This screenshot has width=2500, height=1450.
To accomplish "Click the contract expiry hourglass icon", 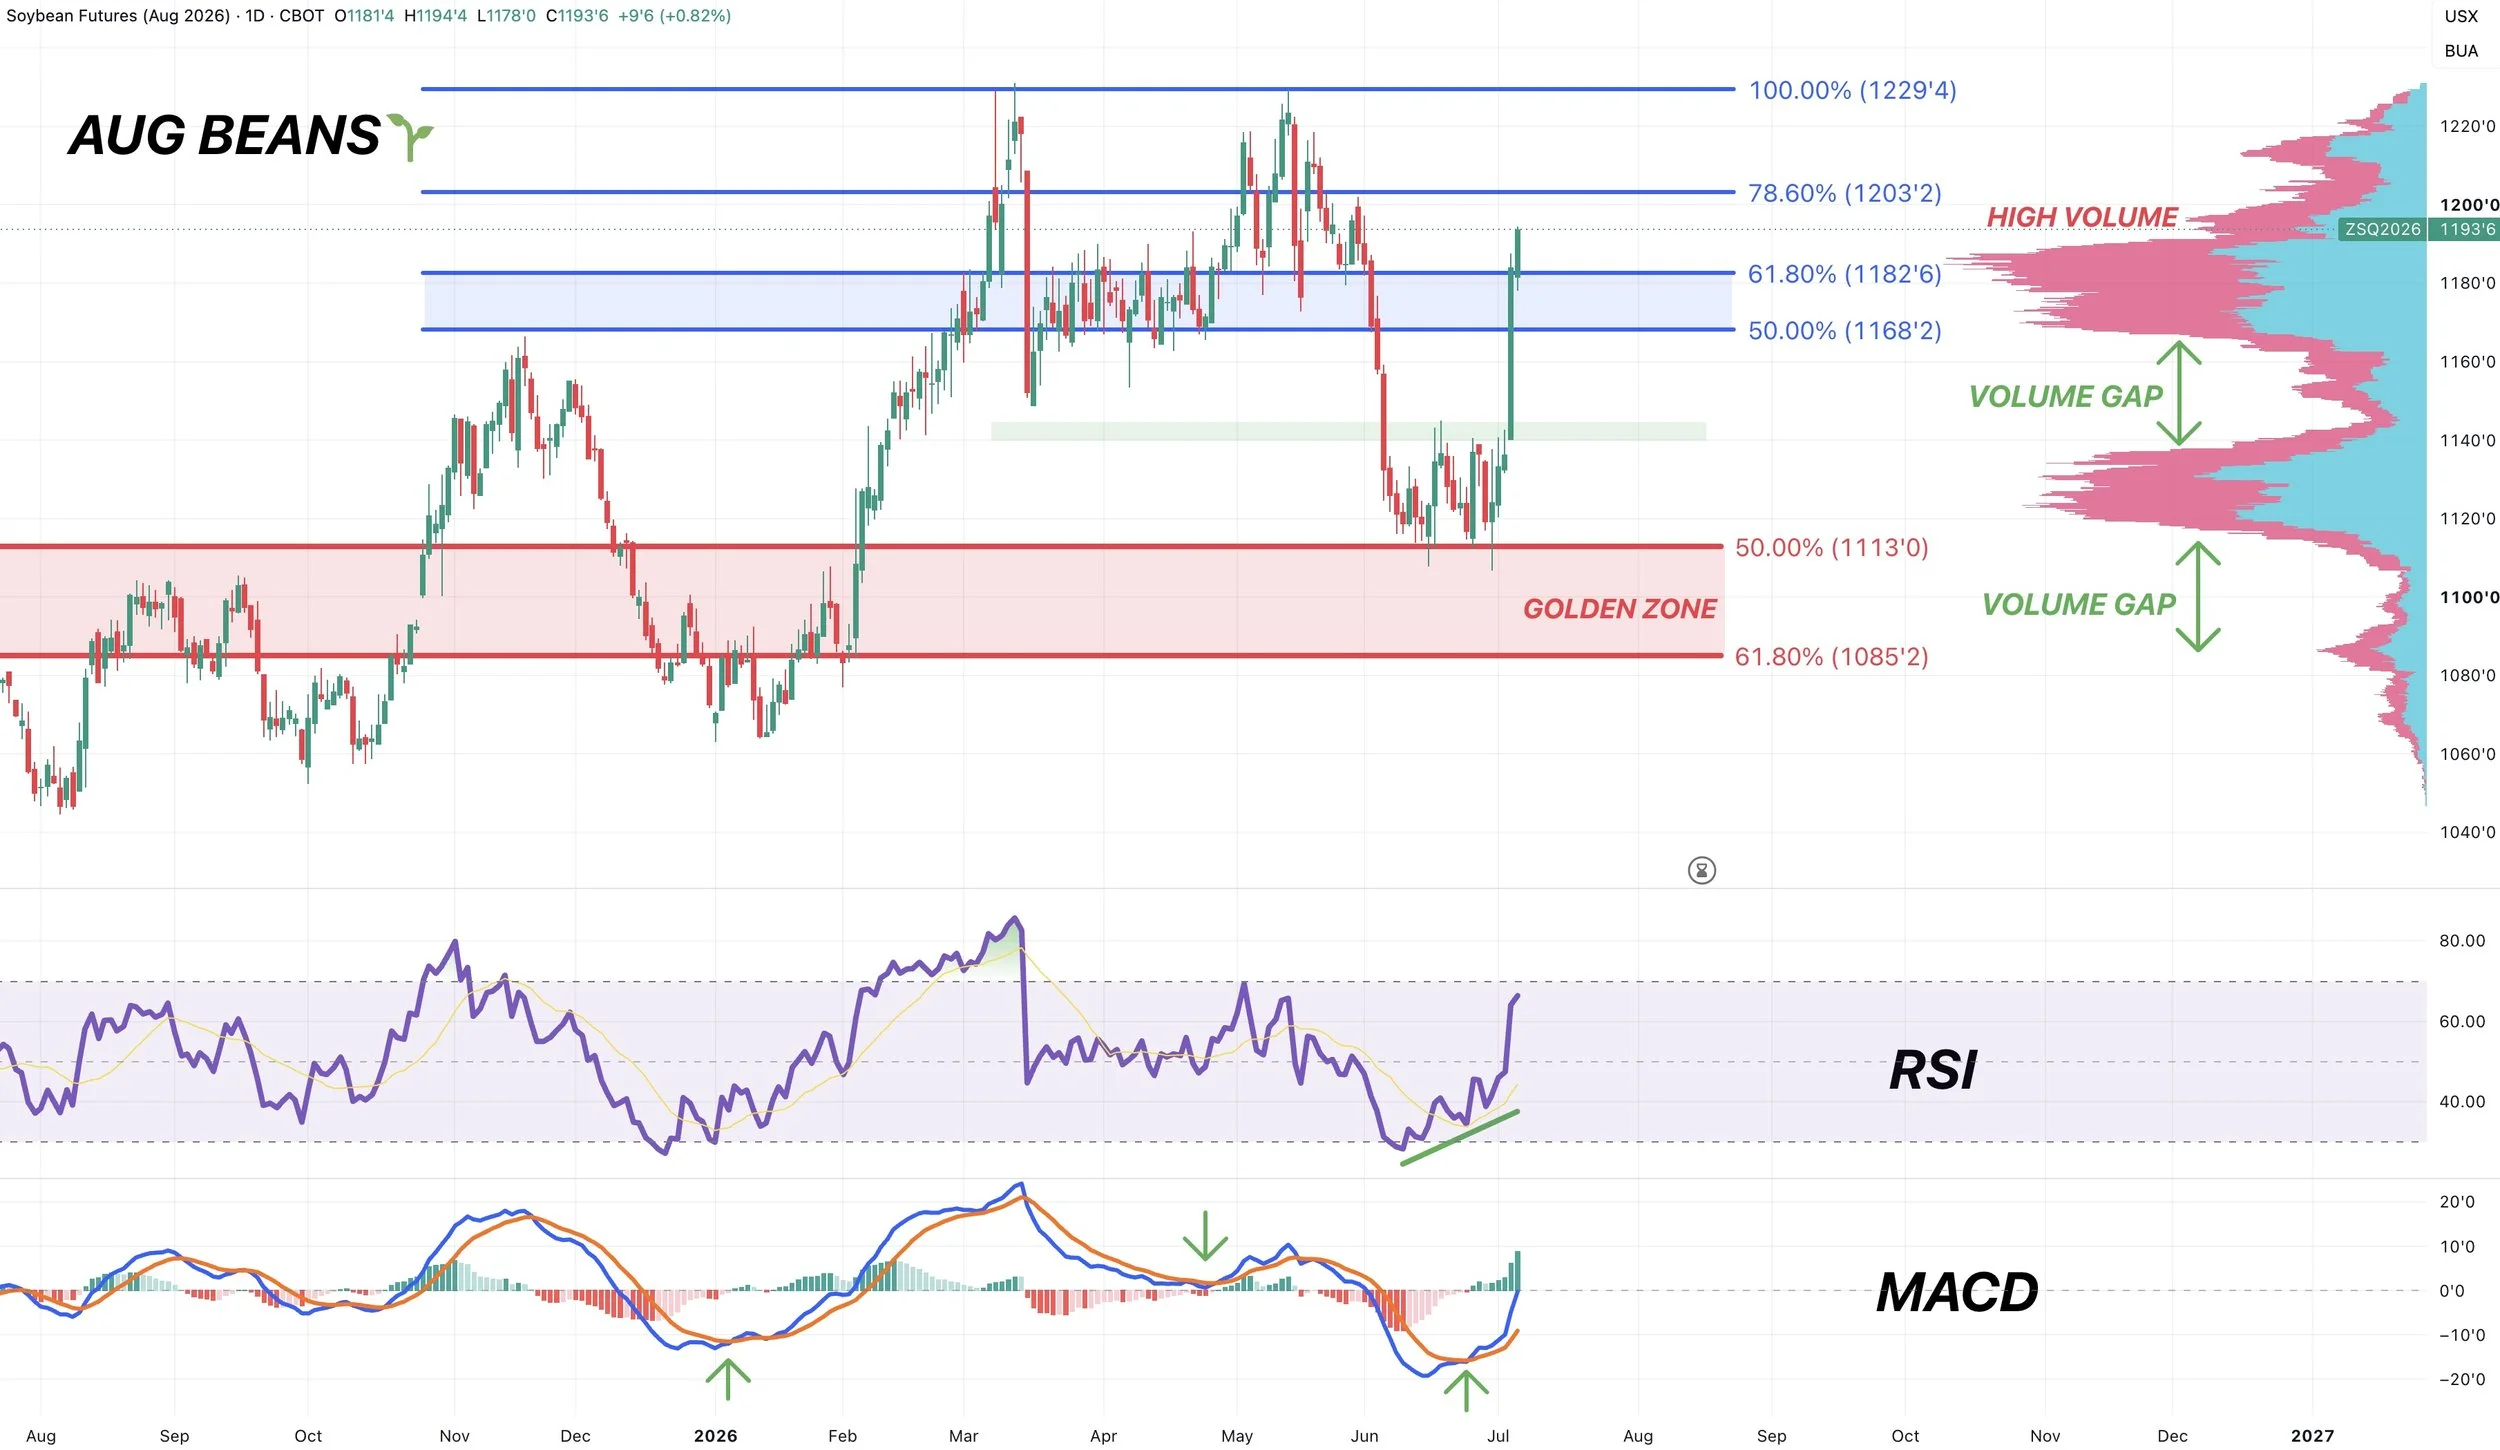I will click(1701, 870).
